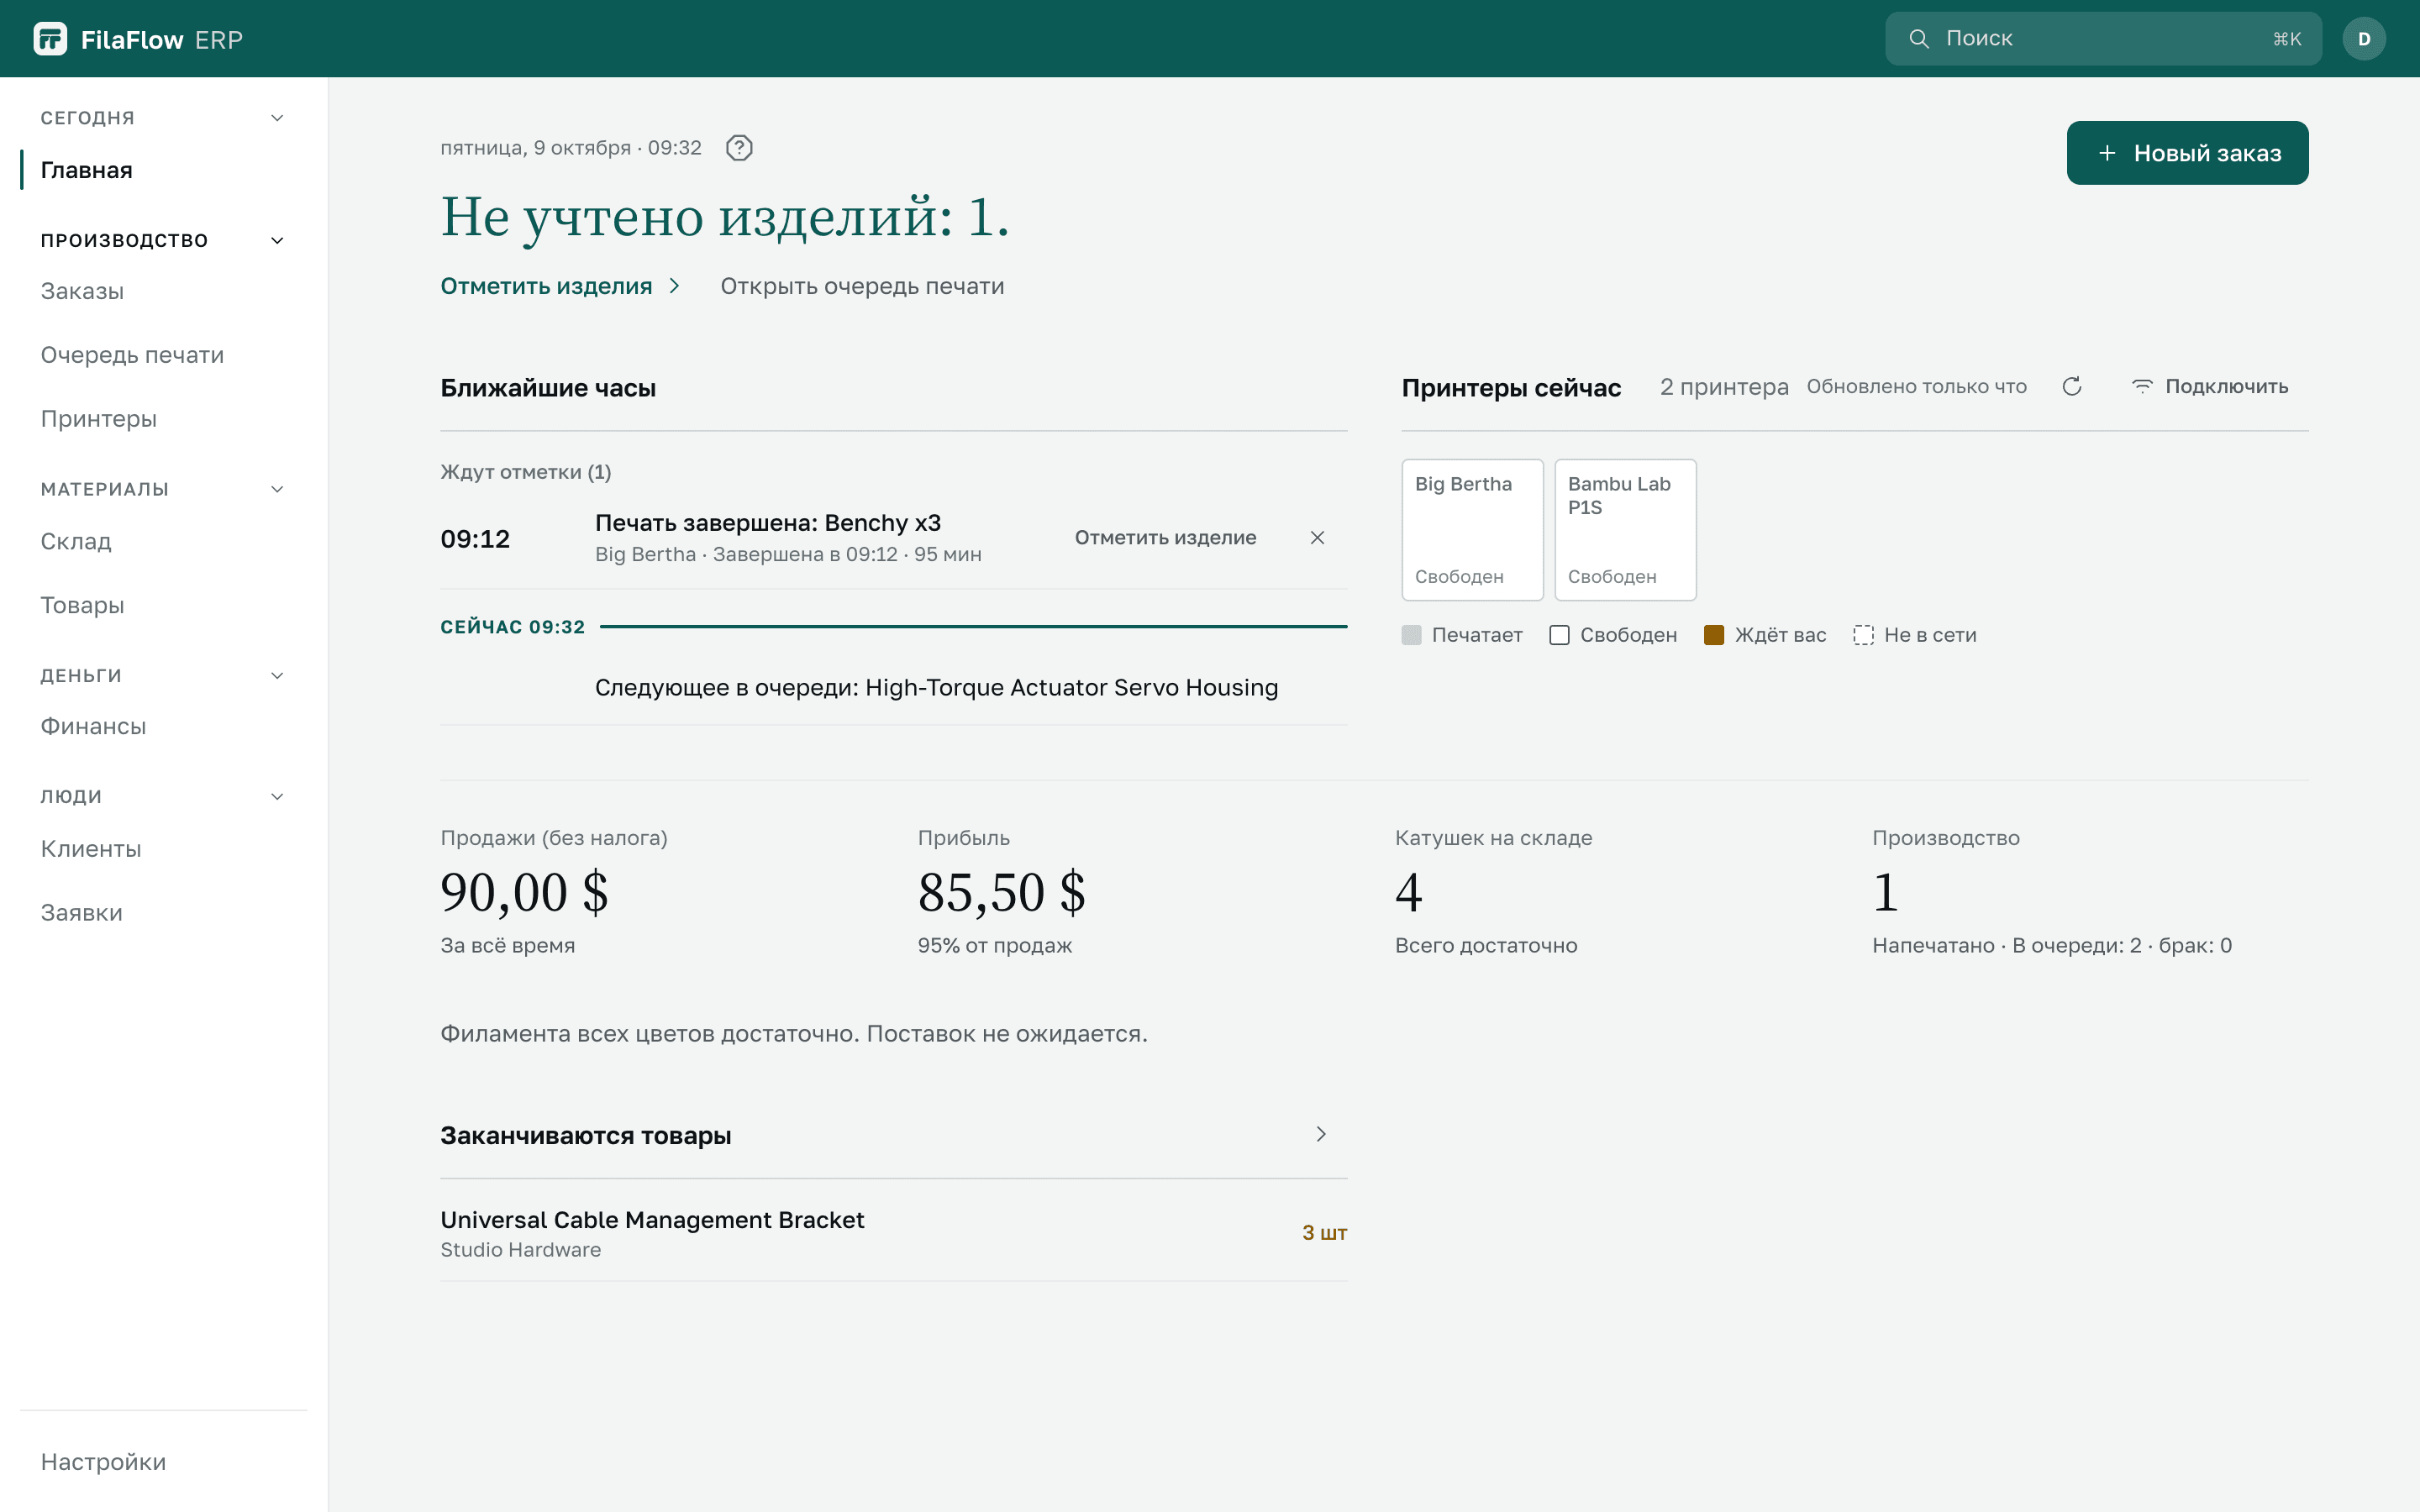Collapse the МАТЕРИАЛЫ sidebar section
The width and height of the screenshot is (2420, 1512).
tap(277, 489)
